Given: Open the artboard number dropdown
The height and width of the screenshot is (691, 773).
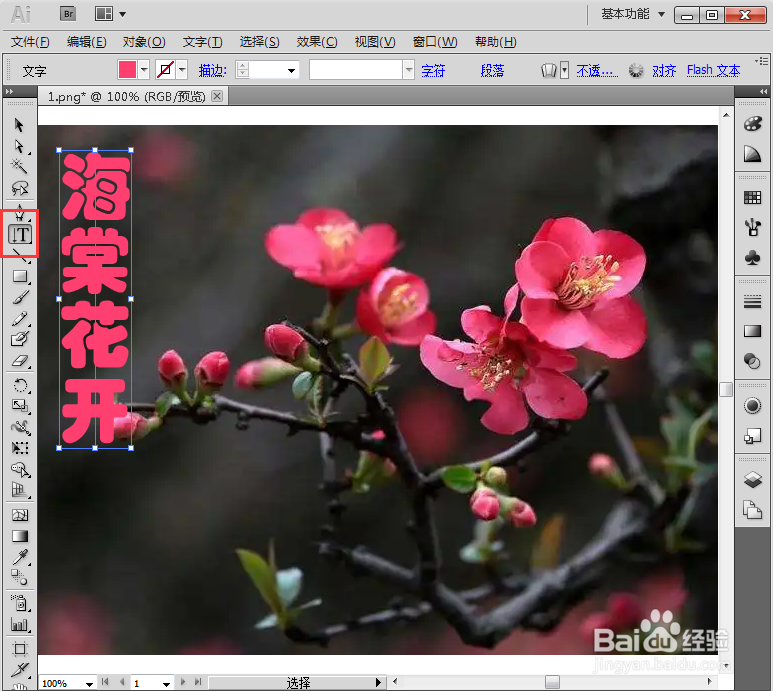Looking at the screenshot, I should pos(166,684).
